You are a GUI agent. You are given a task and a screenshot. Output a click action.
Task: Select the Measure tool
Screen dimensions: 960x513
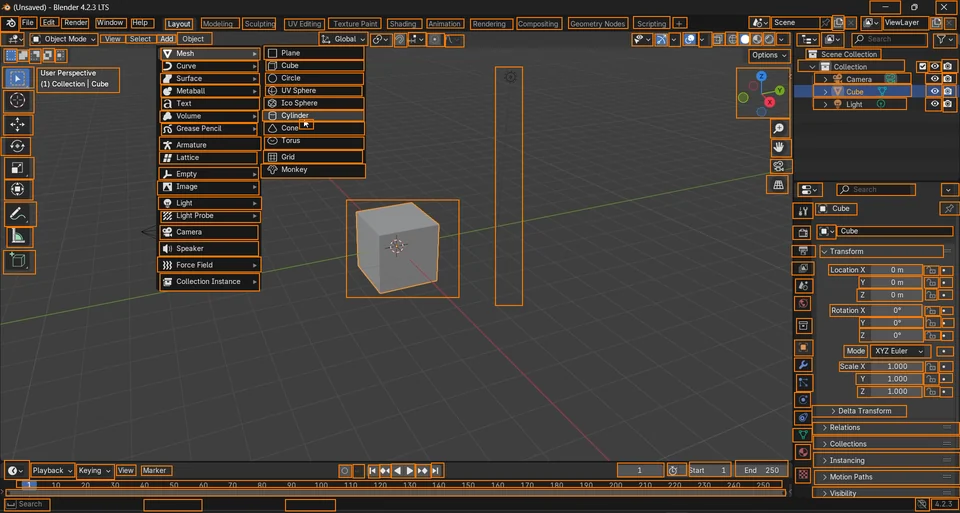click(18, 237)
